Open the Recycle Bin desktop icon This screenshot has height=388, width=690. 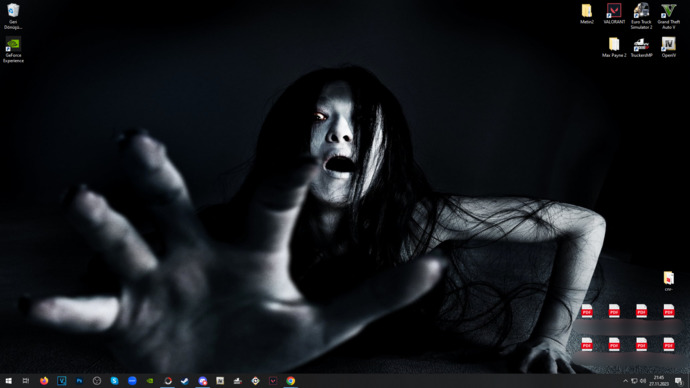point(13,16)
